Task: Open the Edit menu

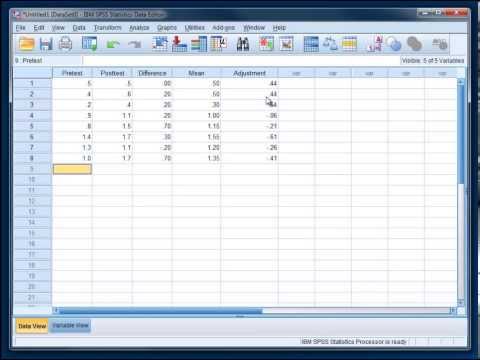Action: [39, 28]
